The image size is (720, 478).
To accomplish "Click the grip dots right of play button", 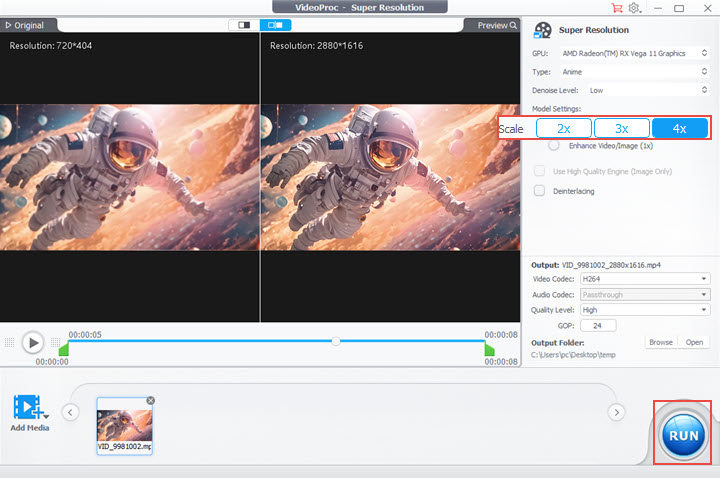I will tap(56, 343).
